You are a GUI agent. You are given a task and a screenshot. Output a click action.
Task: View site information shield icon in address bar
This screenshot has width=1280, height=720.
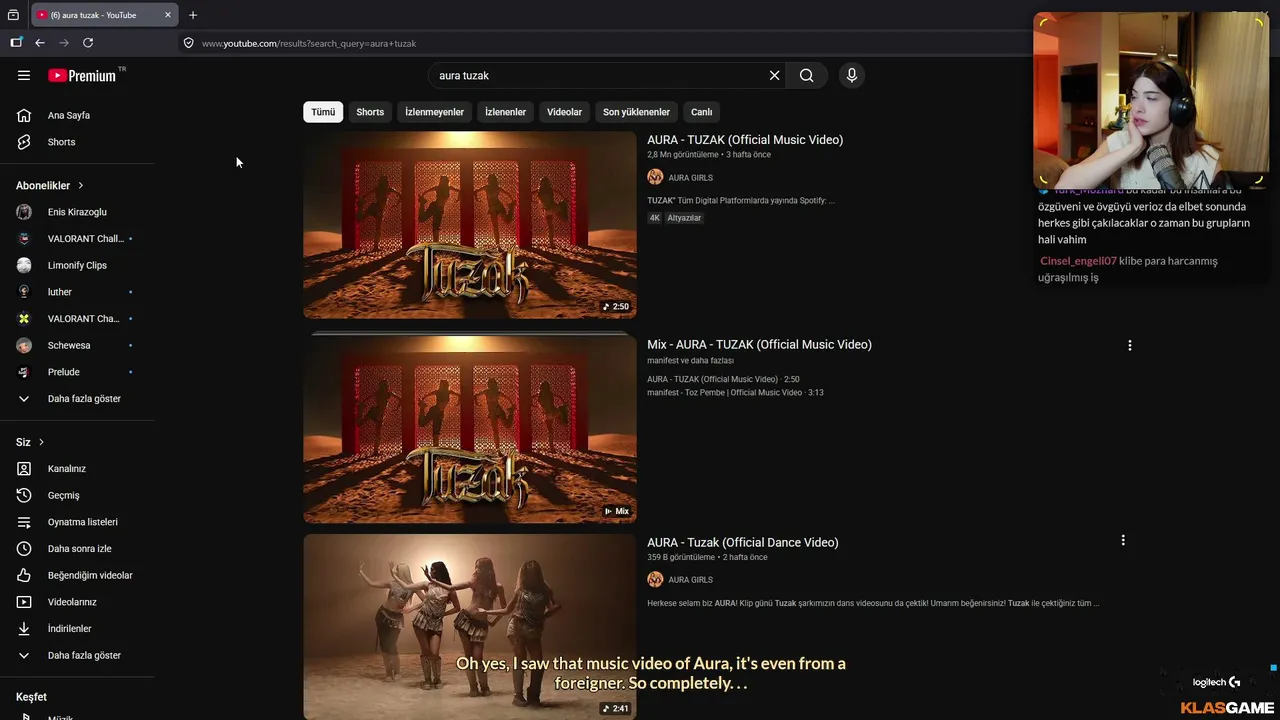pyautogui.click(x=188, y=43)
